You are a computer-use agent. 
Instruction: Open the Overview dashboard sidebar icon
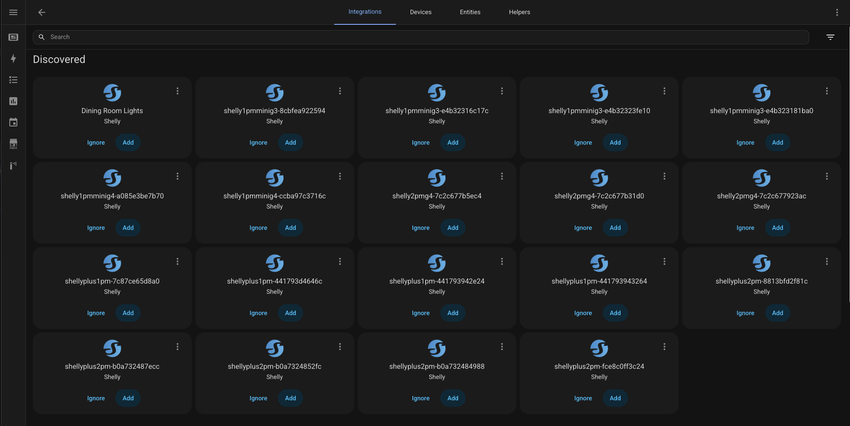click(13, 37)
